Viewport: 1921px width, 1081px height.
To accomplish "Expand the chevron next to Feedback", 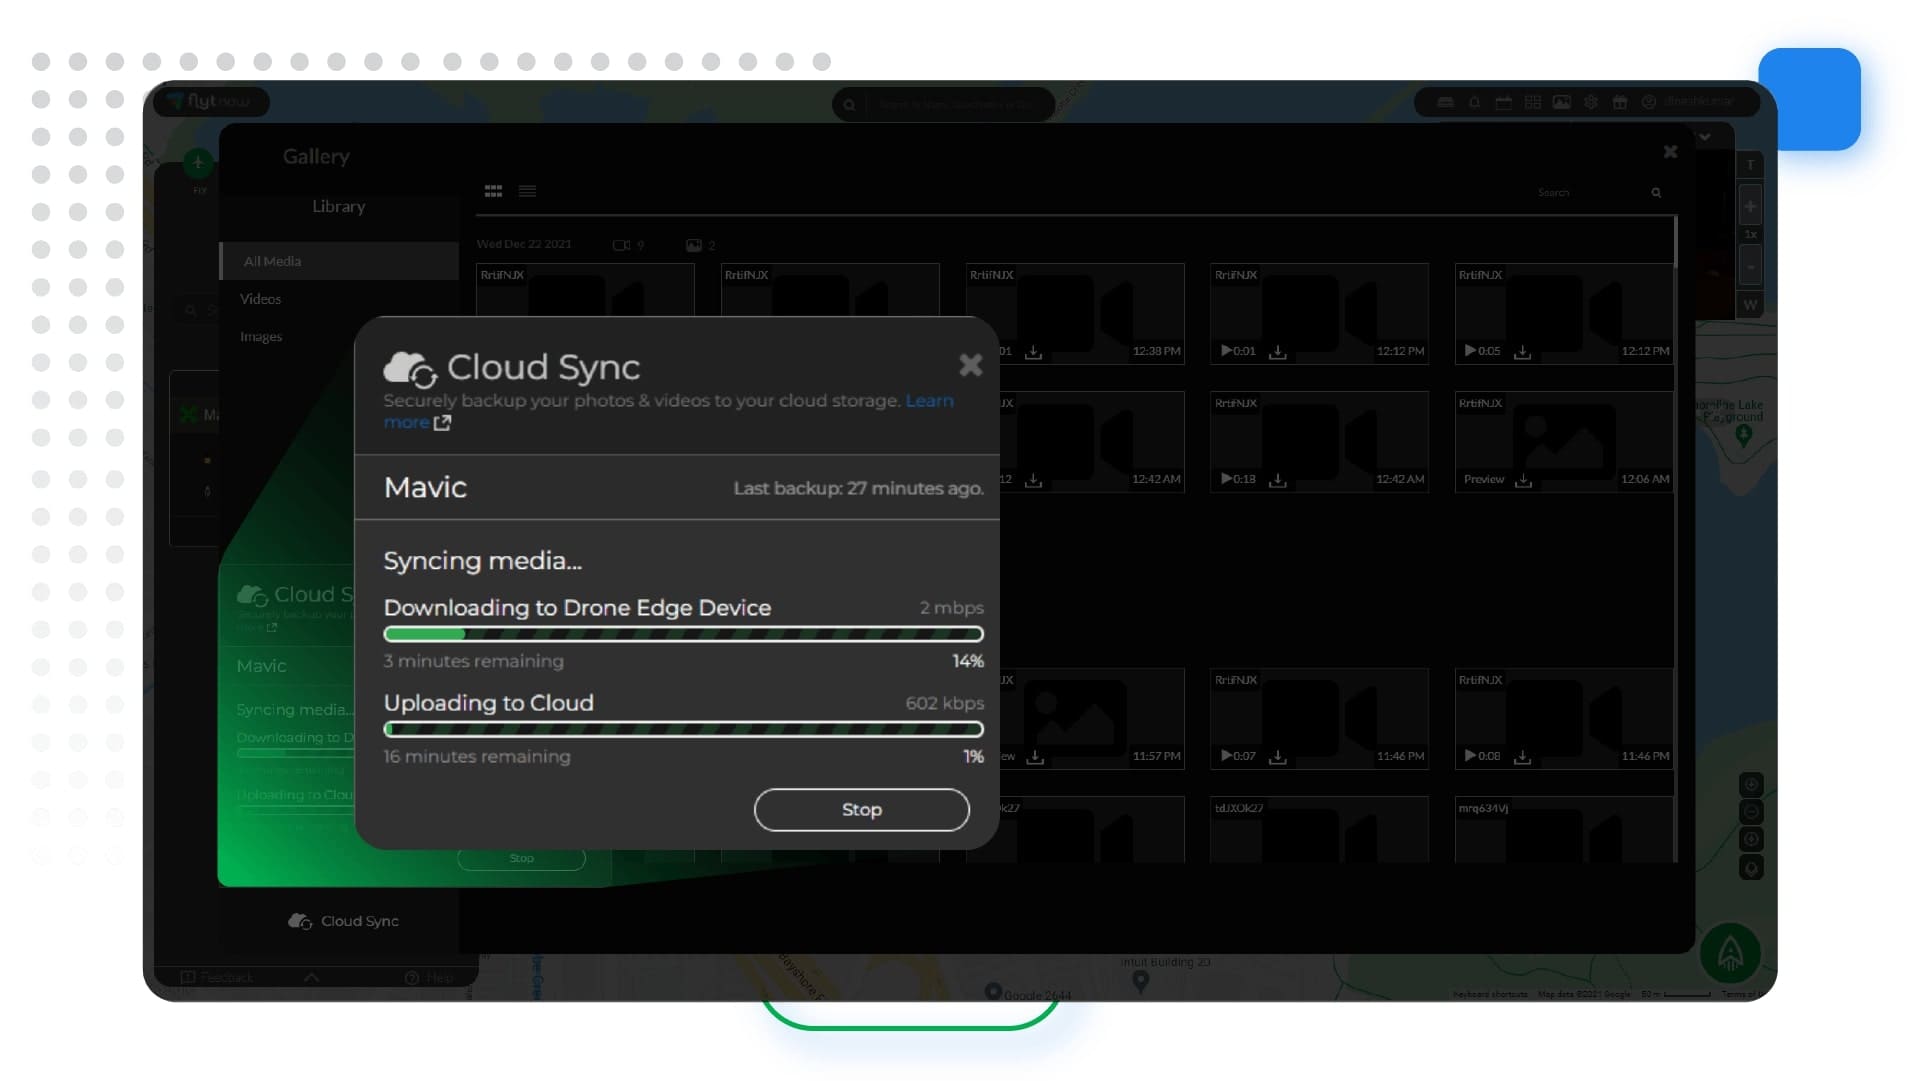I will tap(311, 977).
